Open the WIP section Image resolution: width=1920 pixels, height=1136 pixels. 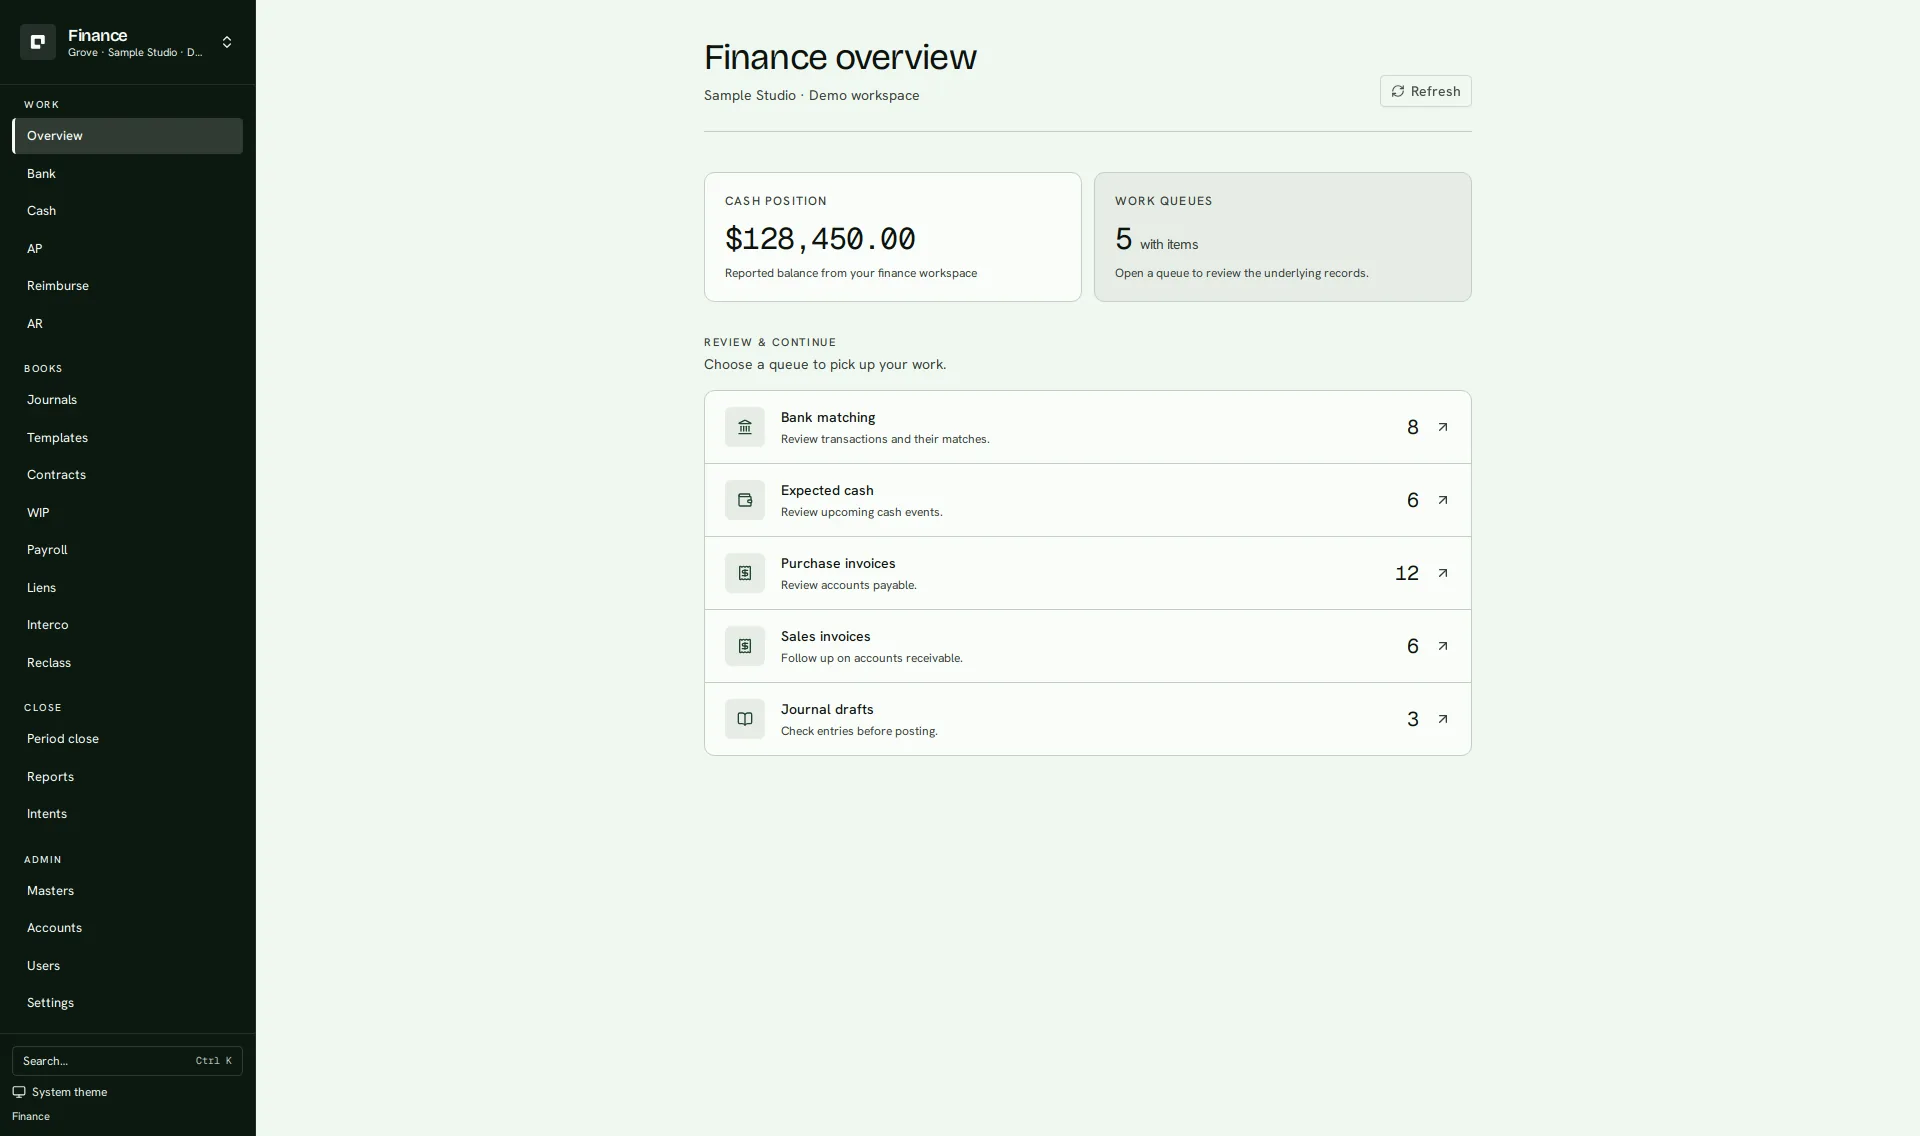(127, 513)
